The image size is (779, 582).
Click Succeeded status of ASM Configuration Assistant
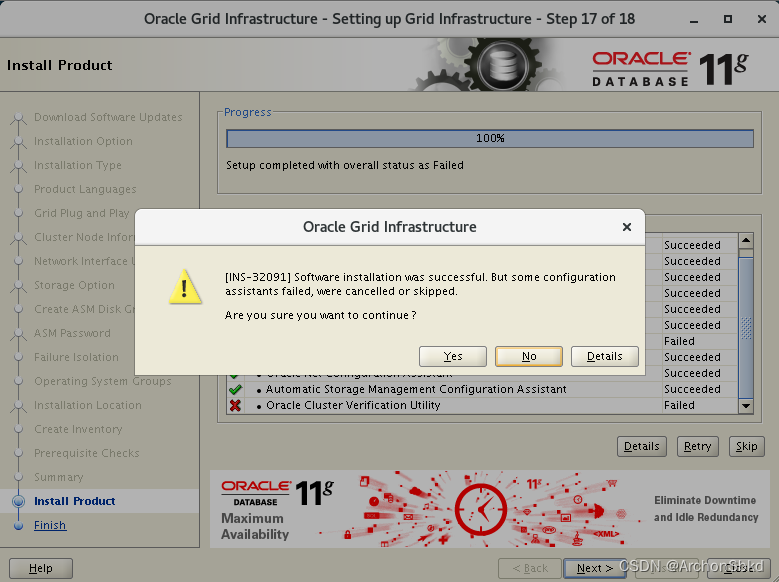tap(692, 389)
